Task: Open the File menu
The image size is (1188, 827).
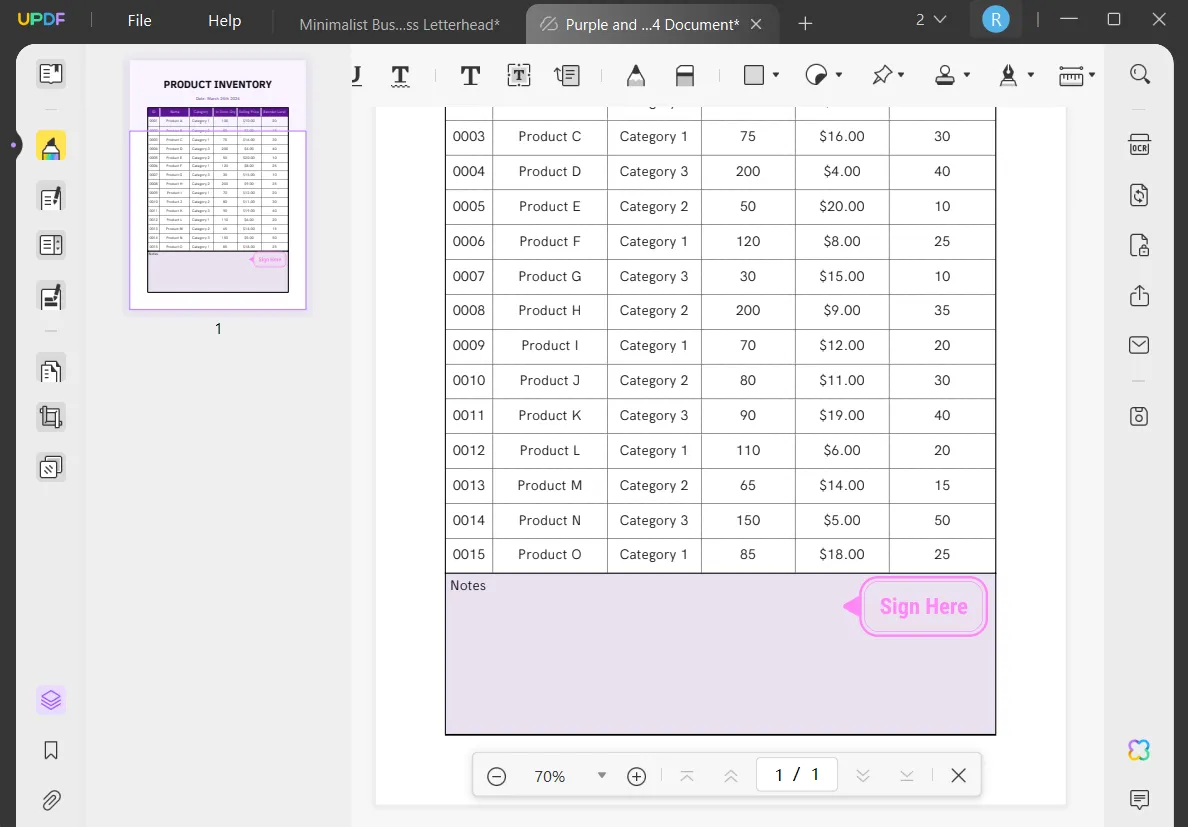Action: [139, 20]
